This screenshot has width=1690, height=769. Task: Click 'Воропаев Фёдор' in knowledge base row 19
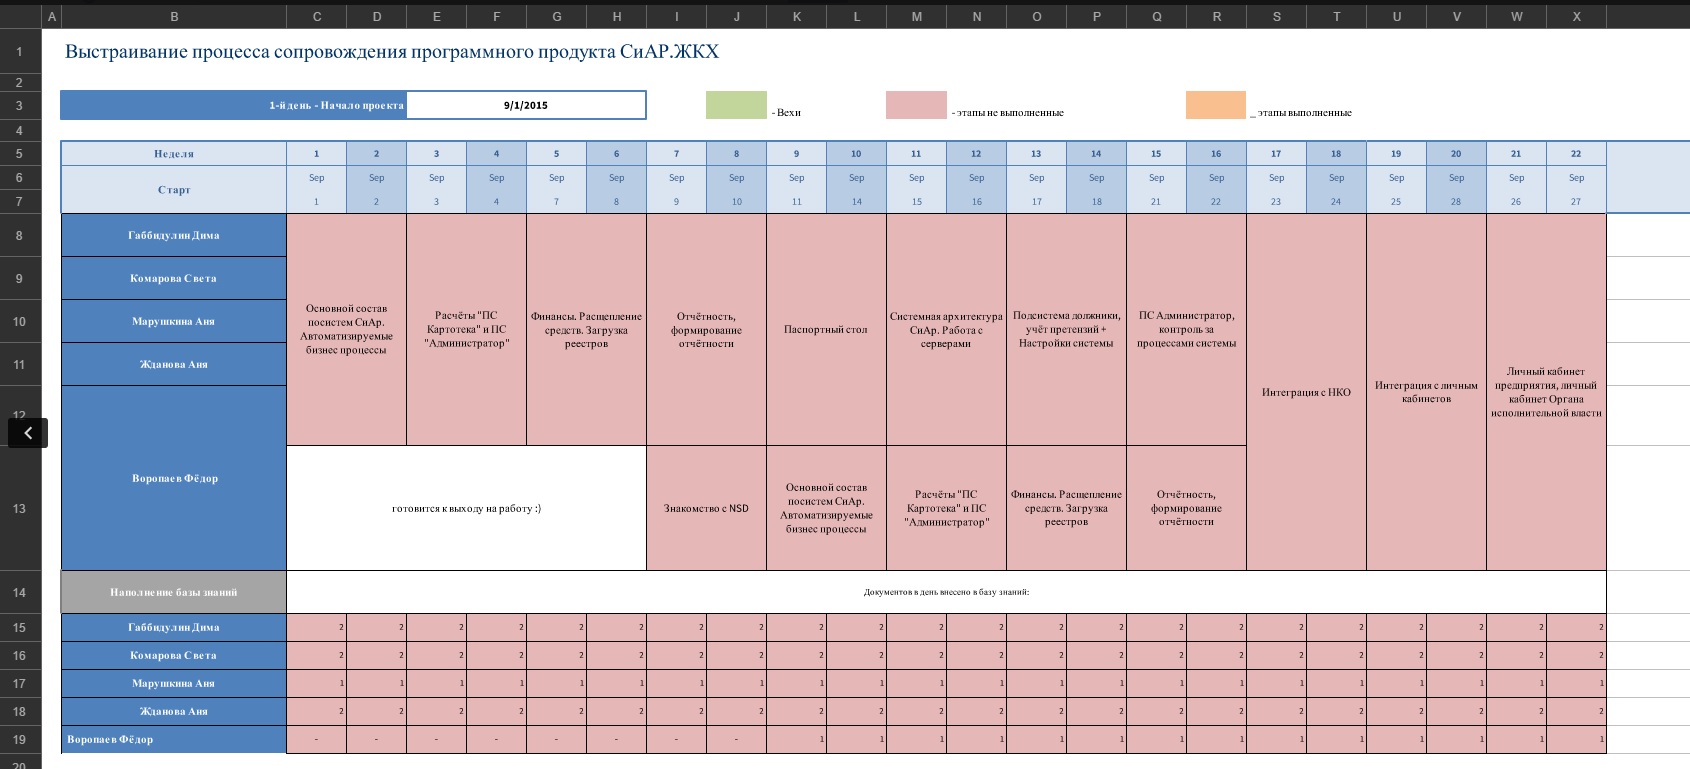pos(174,739)
